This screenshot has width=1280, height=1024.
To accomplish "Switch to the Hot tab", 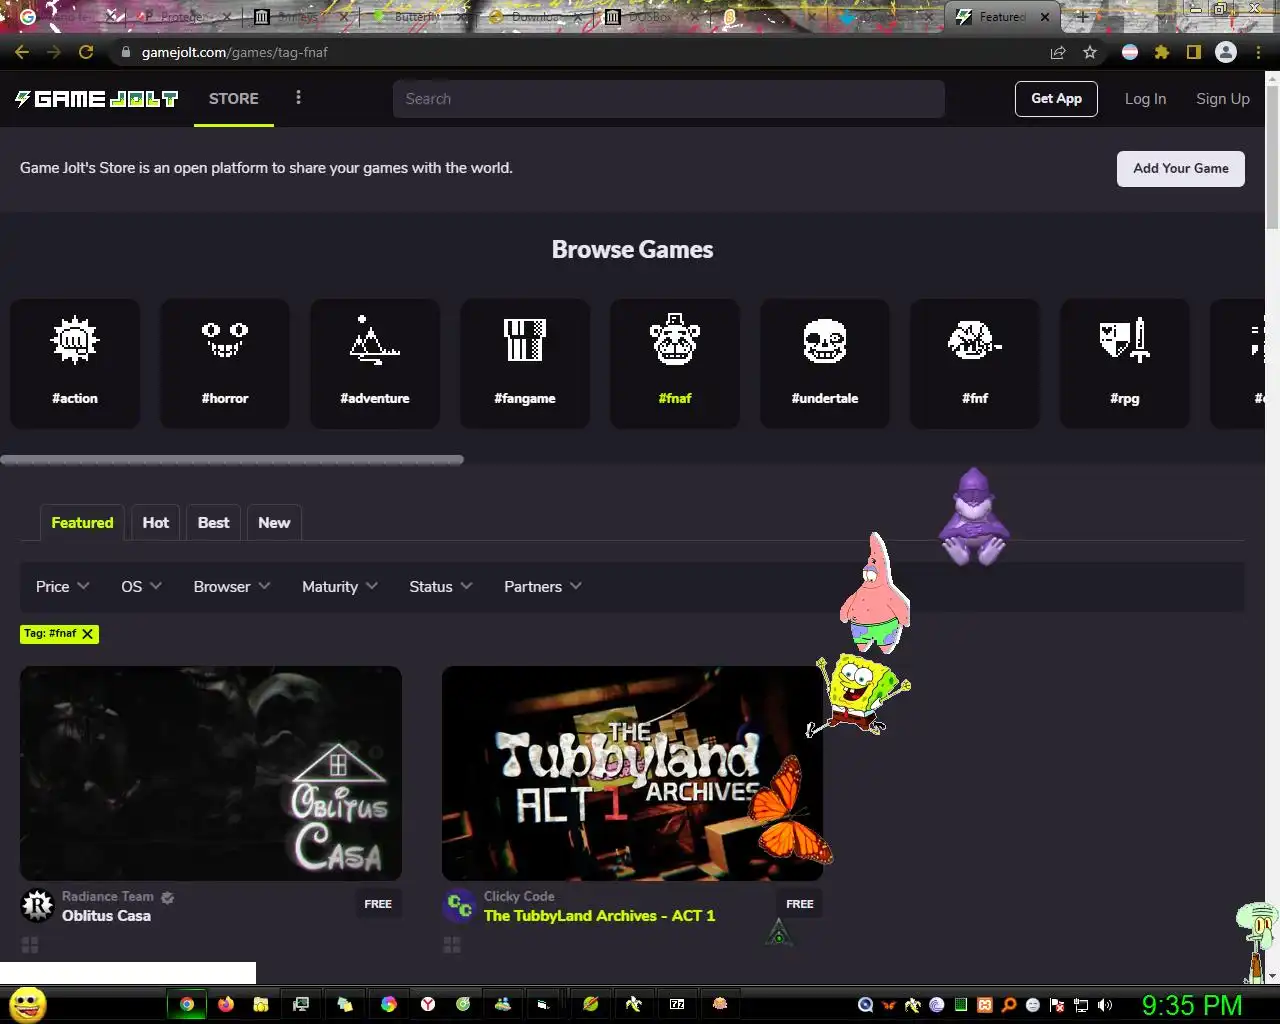I will pos(156,523).
